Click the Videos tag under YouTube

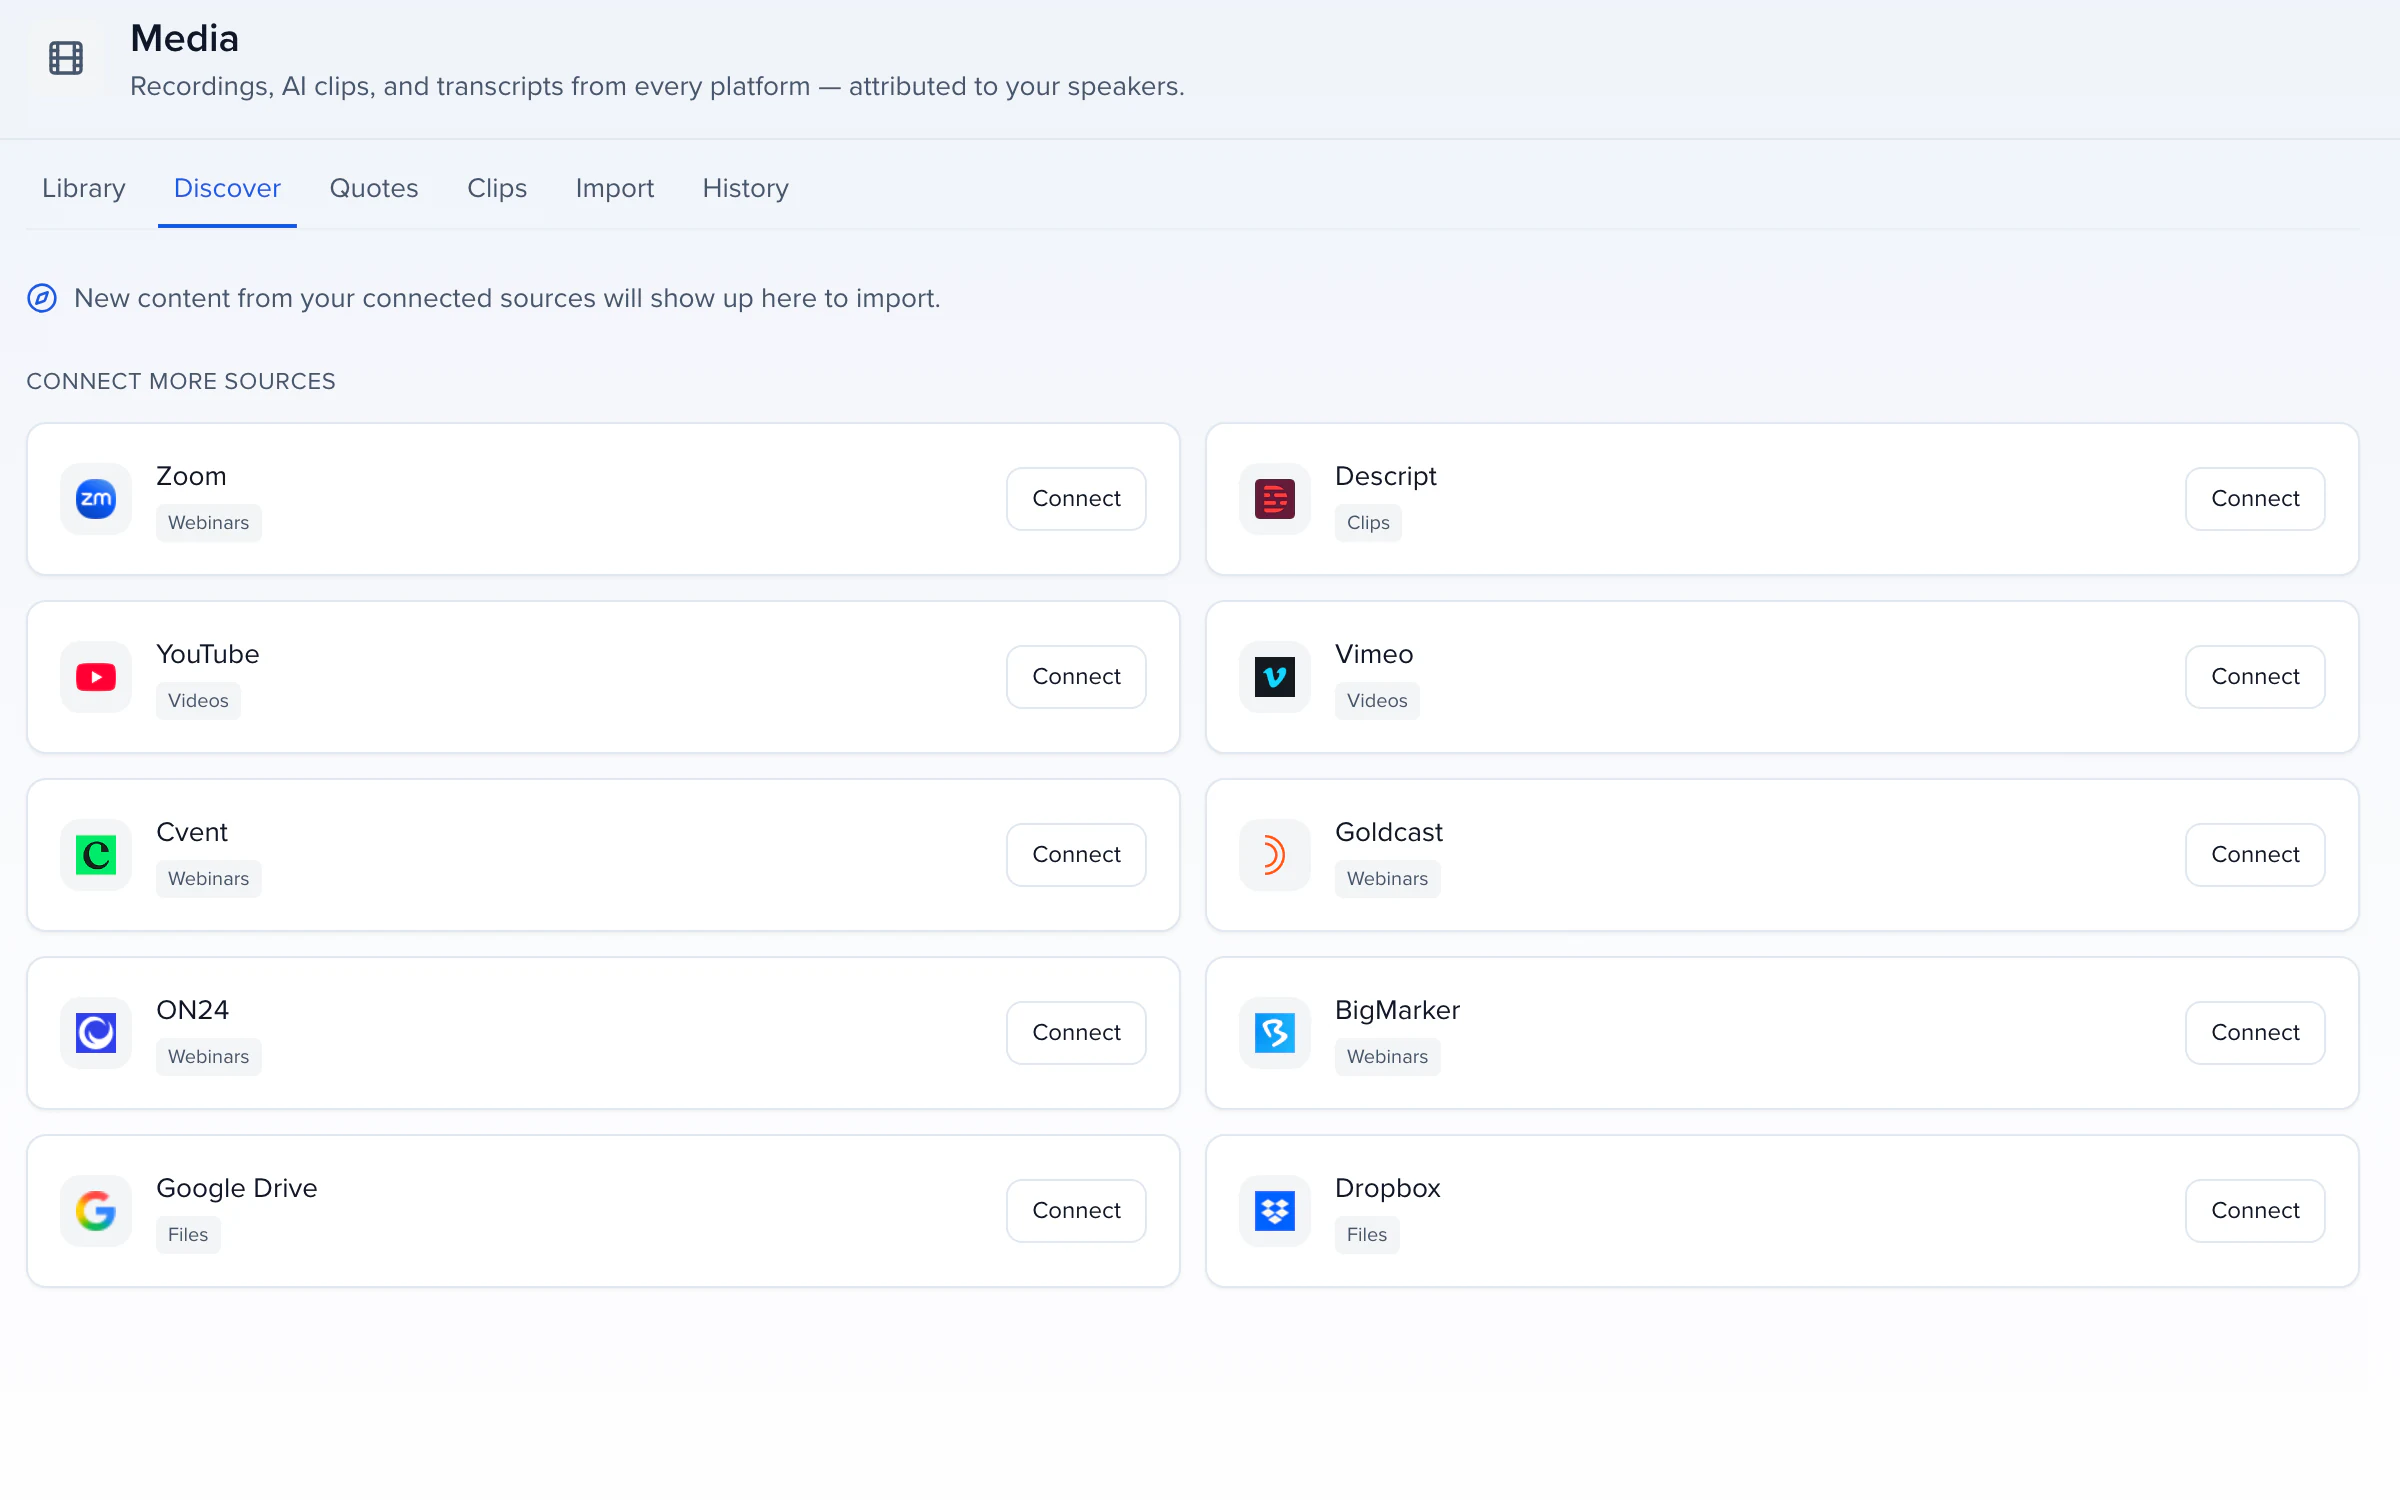[x=198, y=701]
